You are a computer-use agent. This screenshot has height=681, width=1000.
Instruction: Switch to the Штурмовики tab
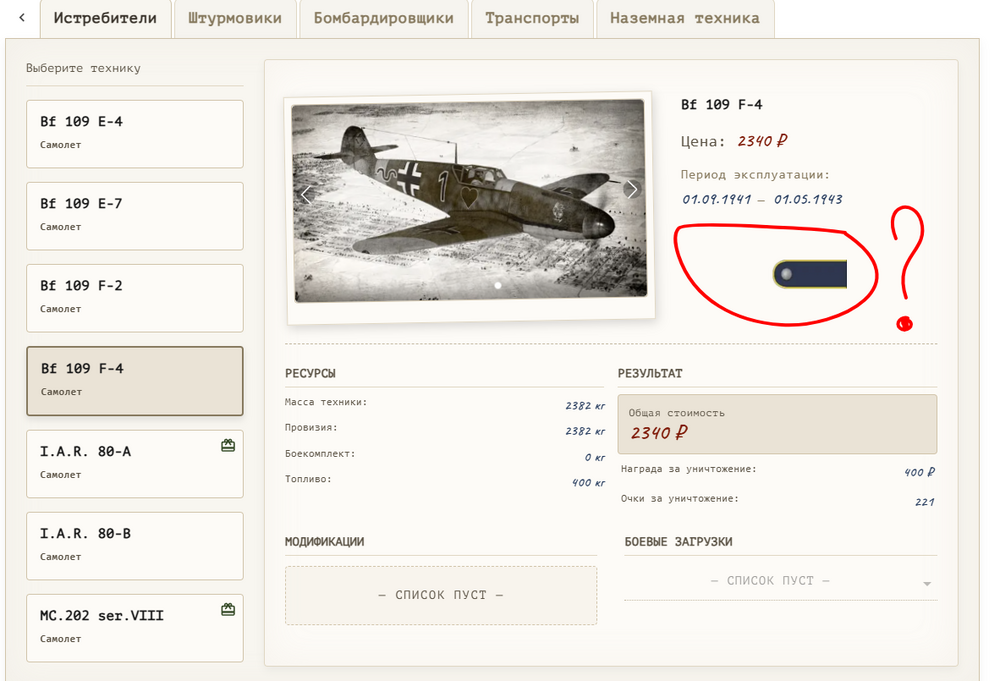pos(235,17)
